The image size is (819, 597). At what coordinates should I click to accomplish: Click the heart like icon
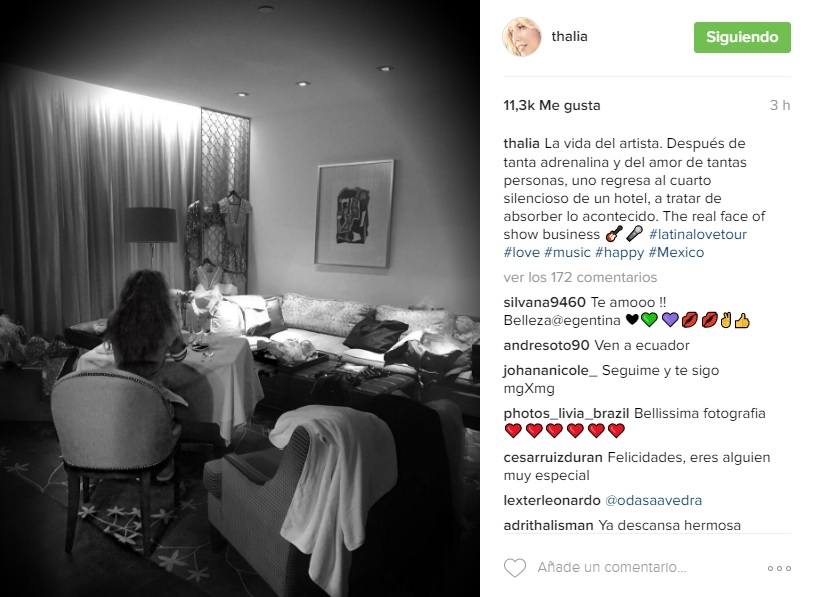tap(514, 568)
